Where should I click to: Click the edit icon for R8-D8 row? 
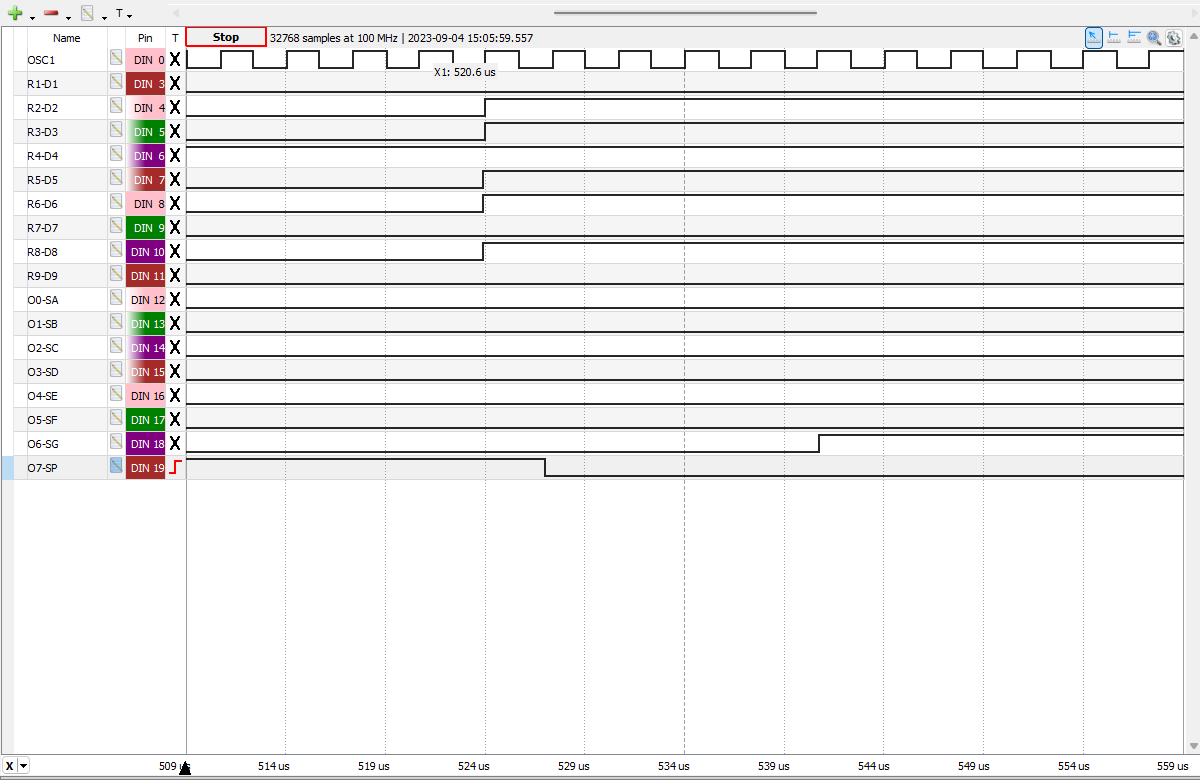[x=116, y=251]
